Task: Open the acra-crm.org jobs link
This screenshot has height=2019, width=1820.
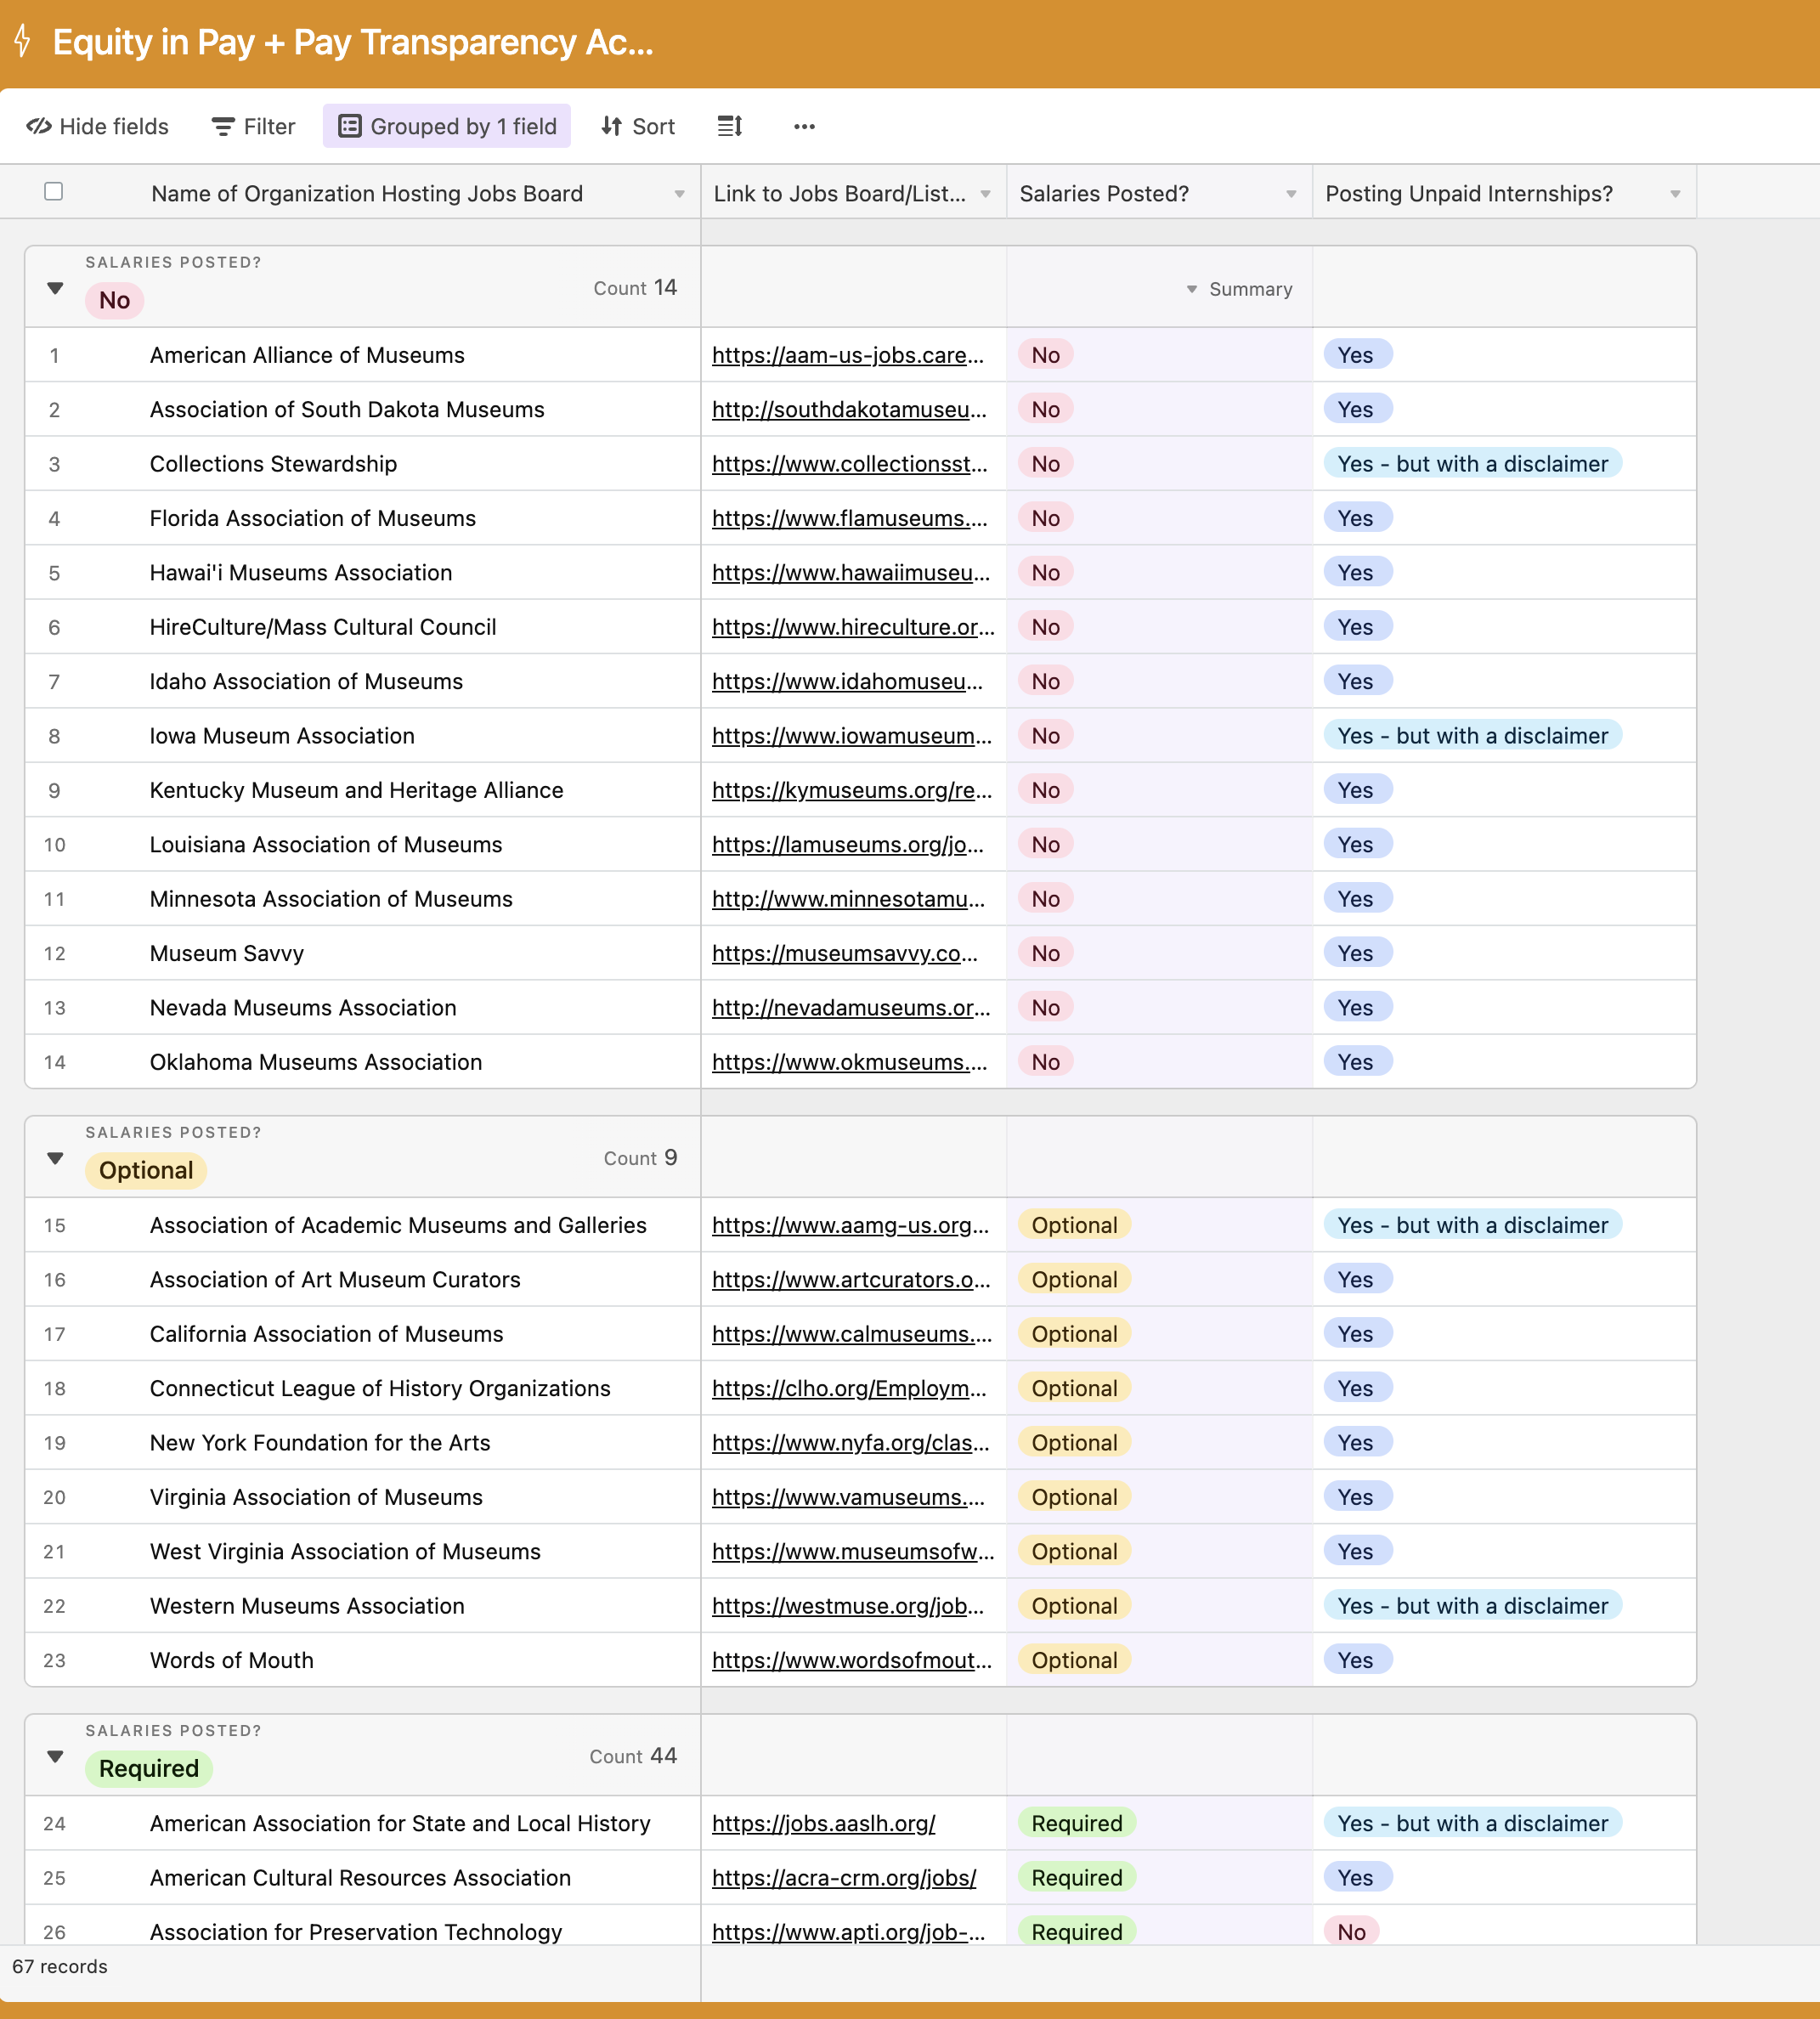Action: pyautogui.click(x=843, y=1877)
